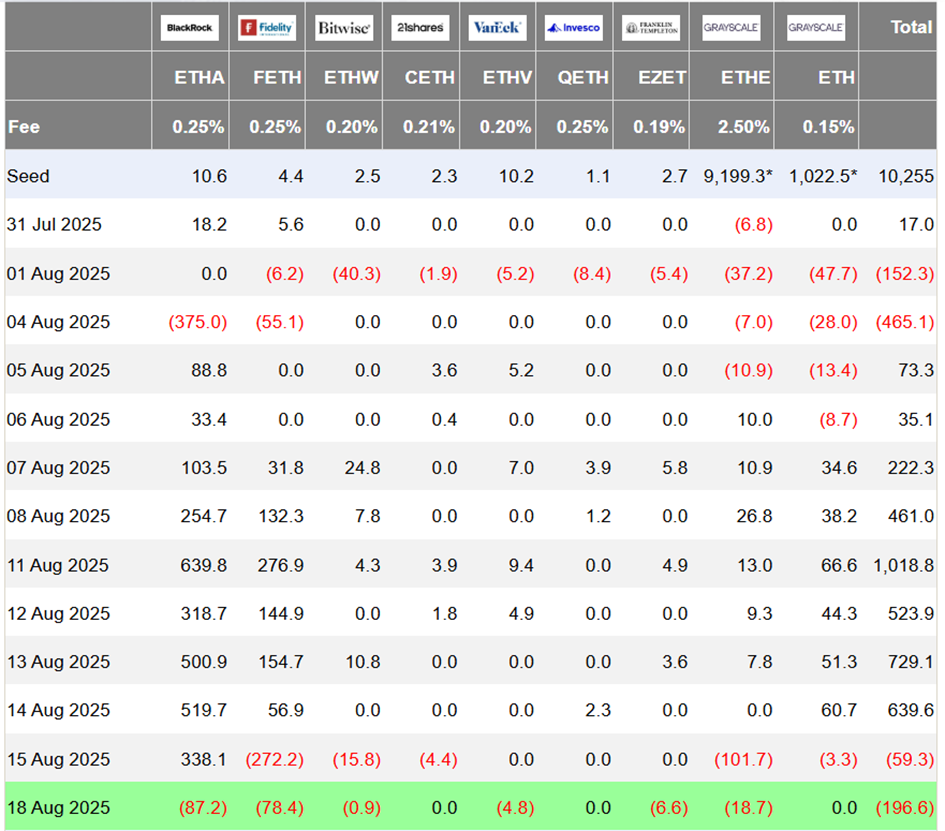Click the Fidelity logo
This screenshot has height=831, width=945.
267,28
